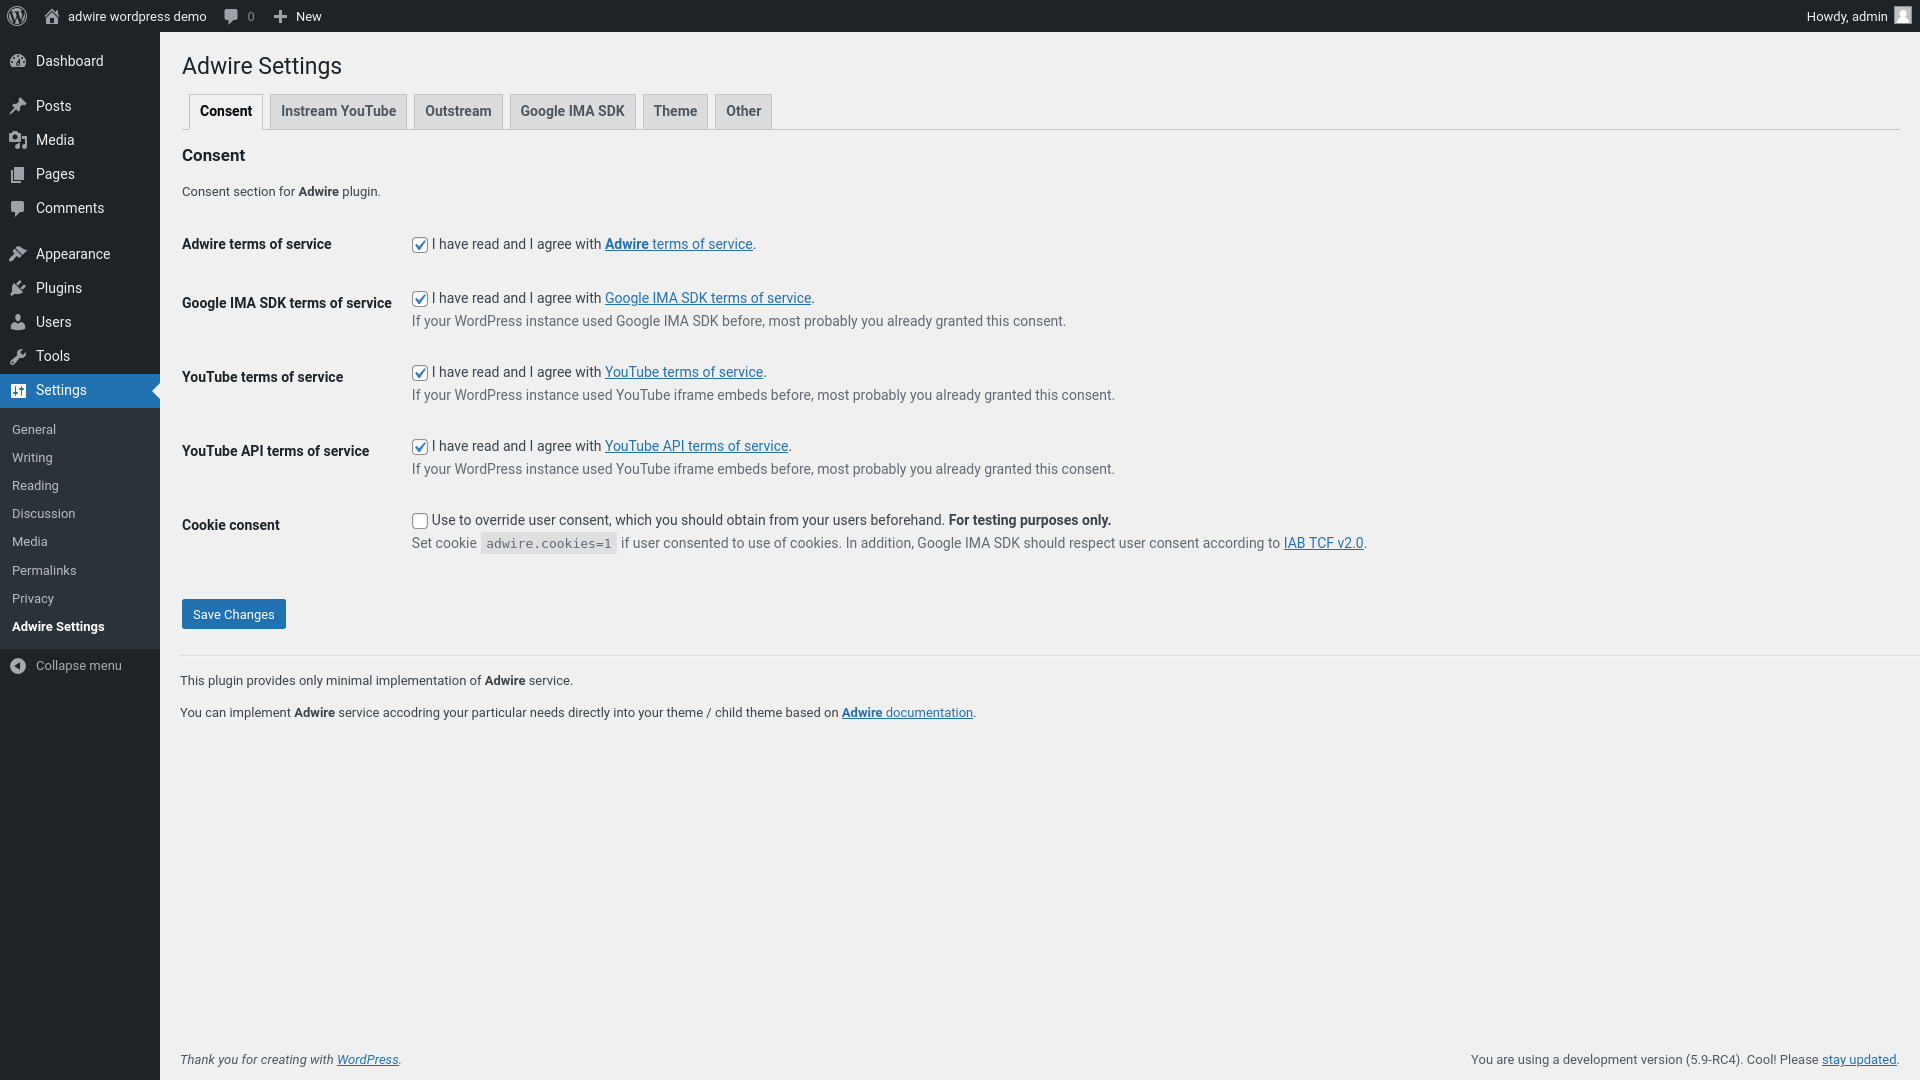Click the Users icon in sidebar
The image size is (1920, 1080).
click(18, 322)
